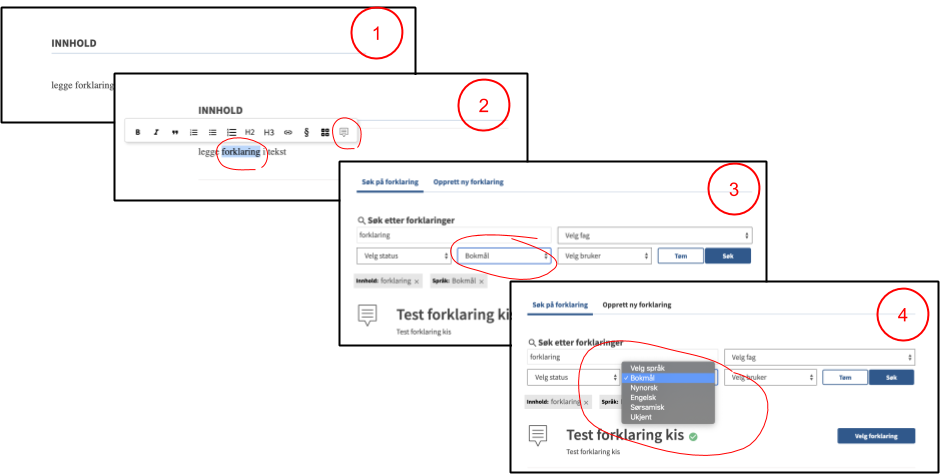The height and width of the screenshot is (476, 940).
Task: Focus the forklaring search field in step 4
Action: (622, 357)
